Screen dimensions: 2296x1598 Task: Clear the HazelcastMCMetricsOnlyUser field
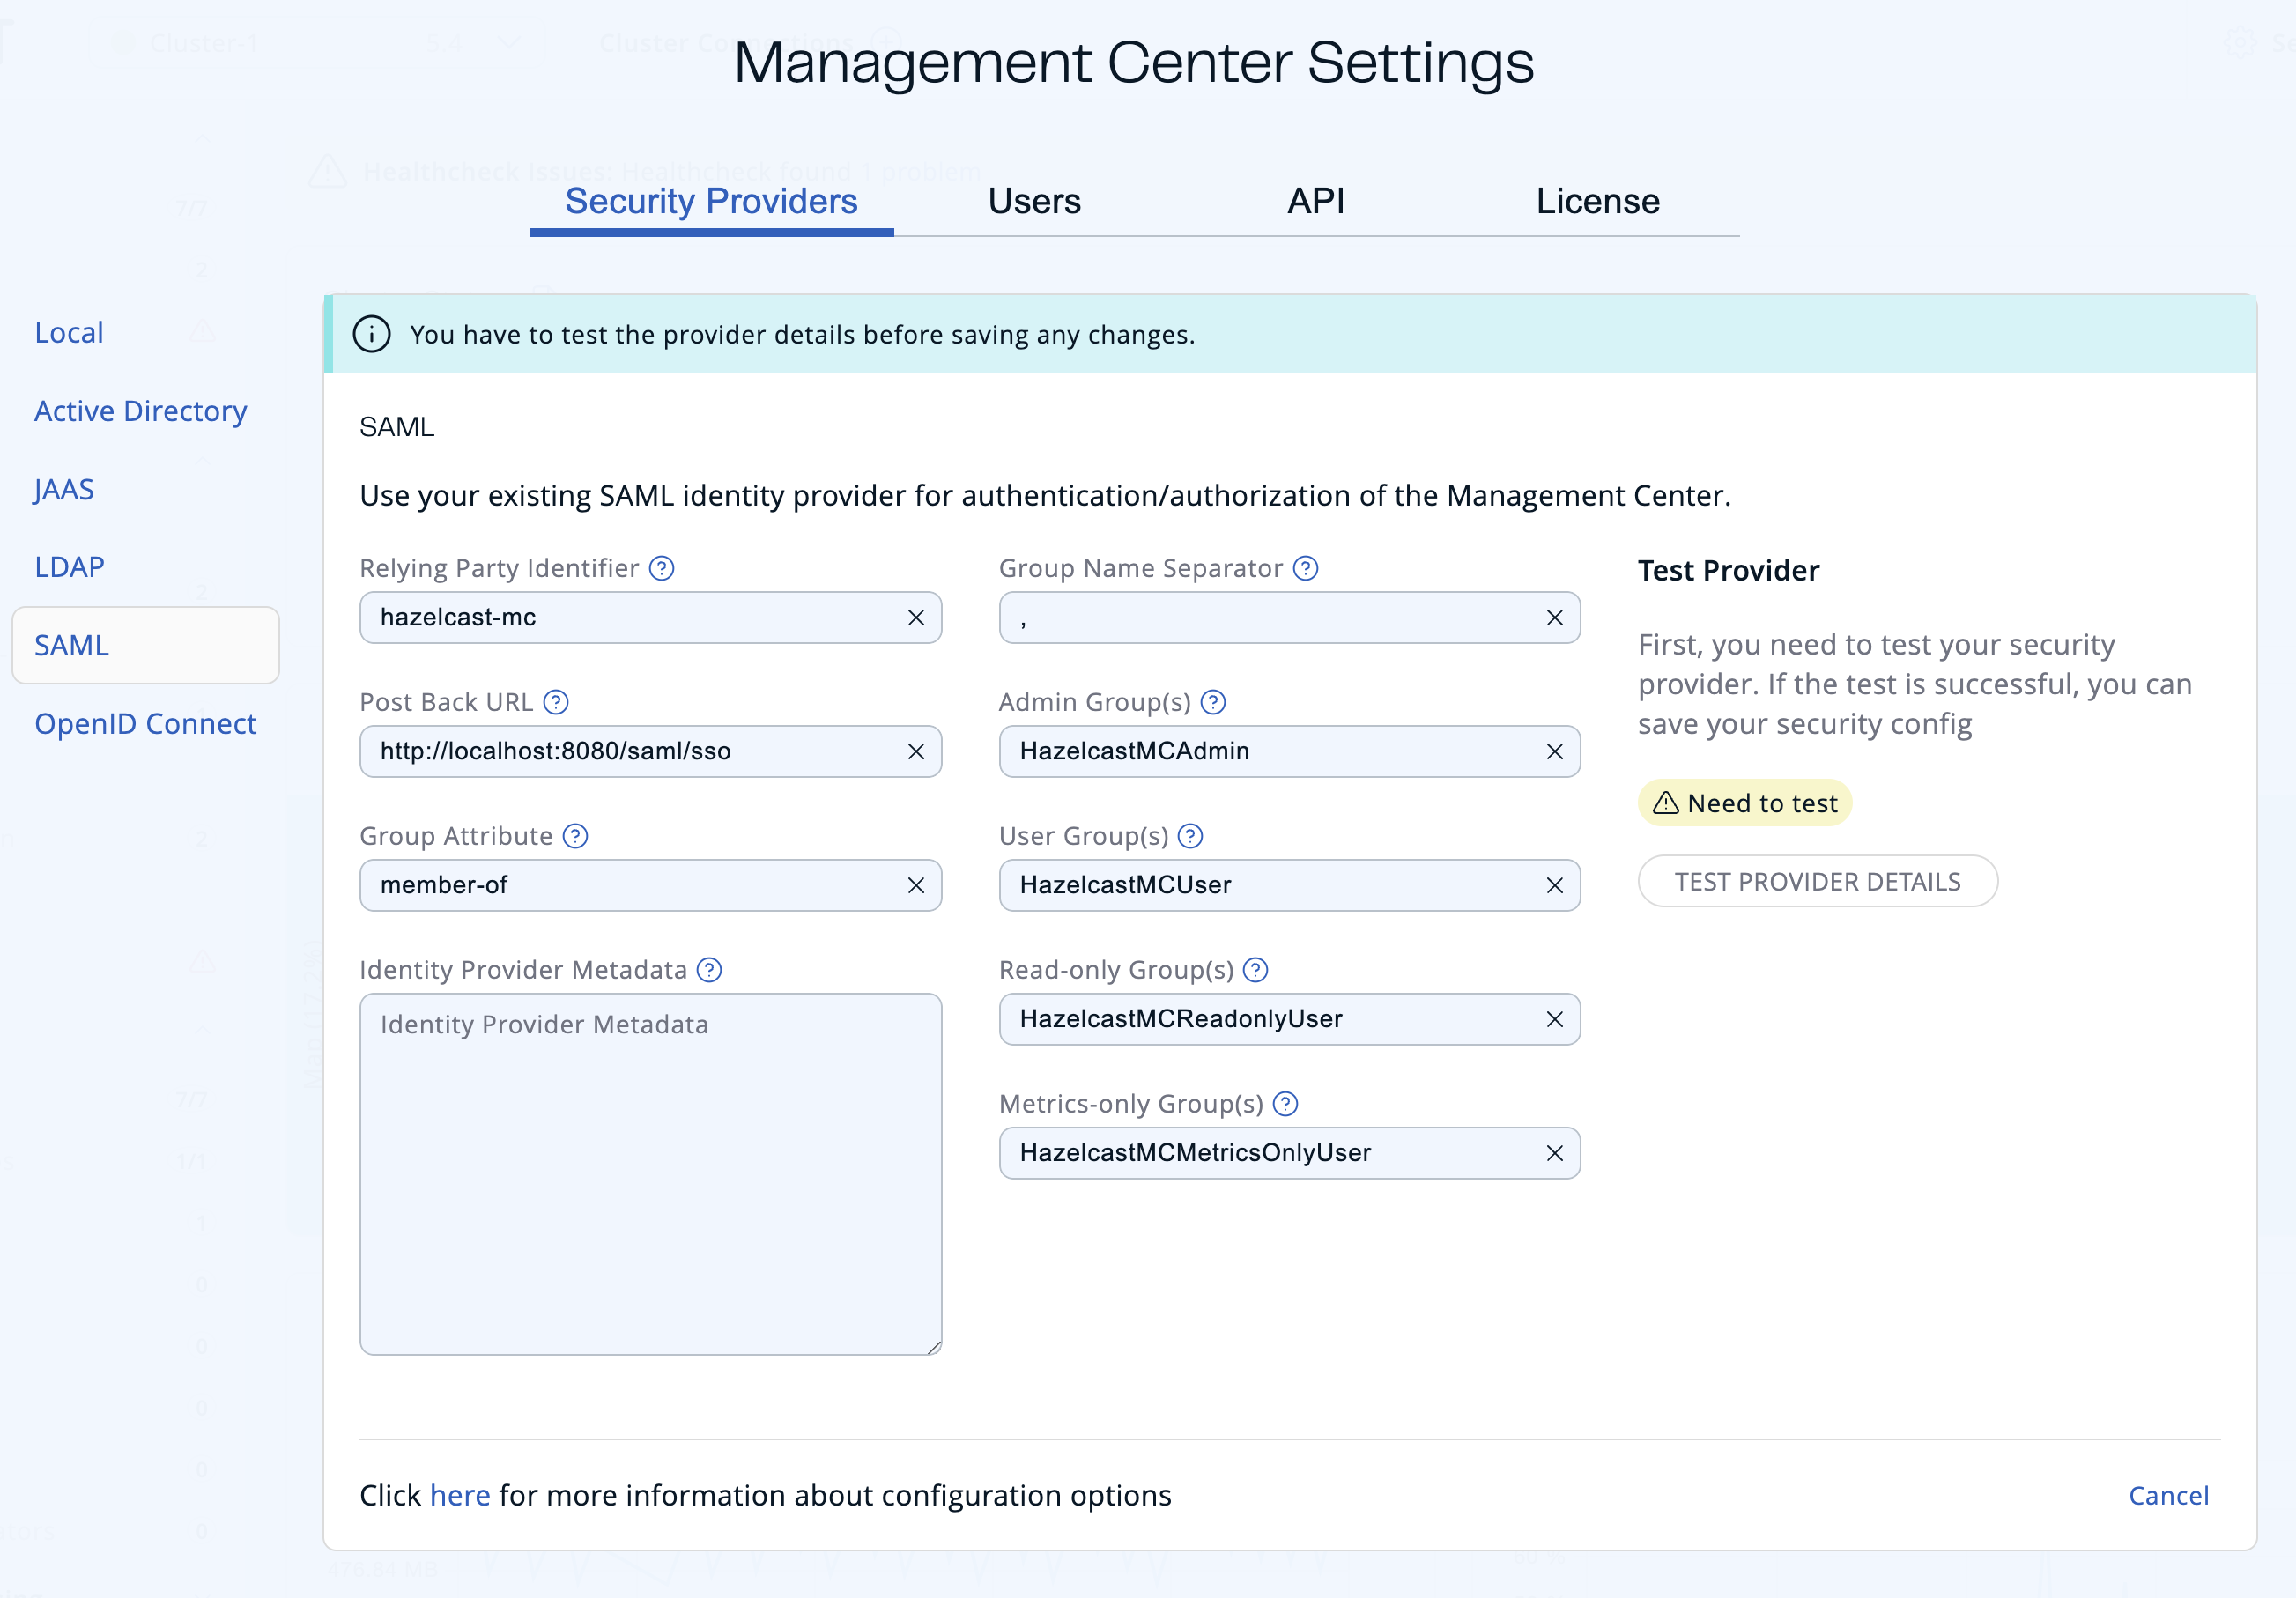[1554, 1152]
